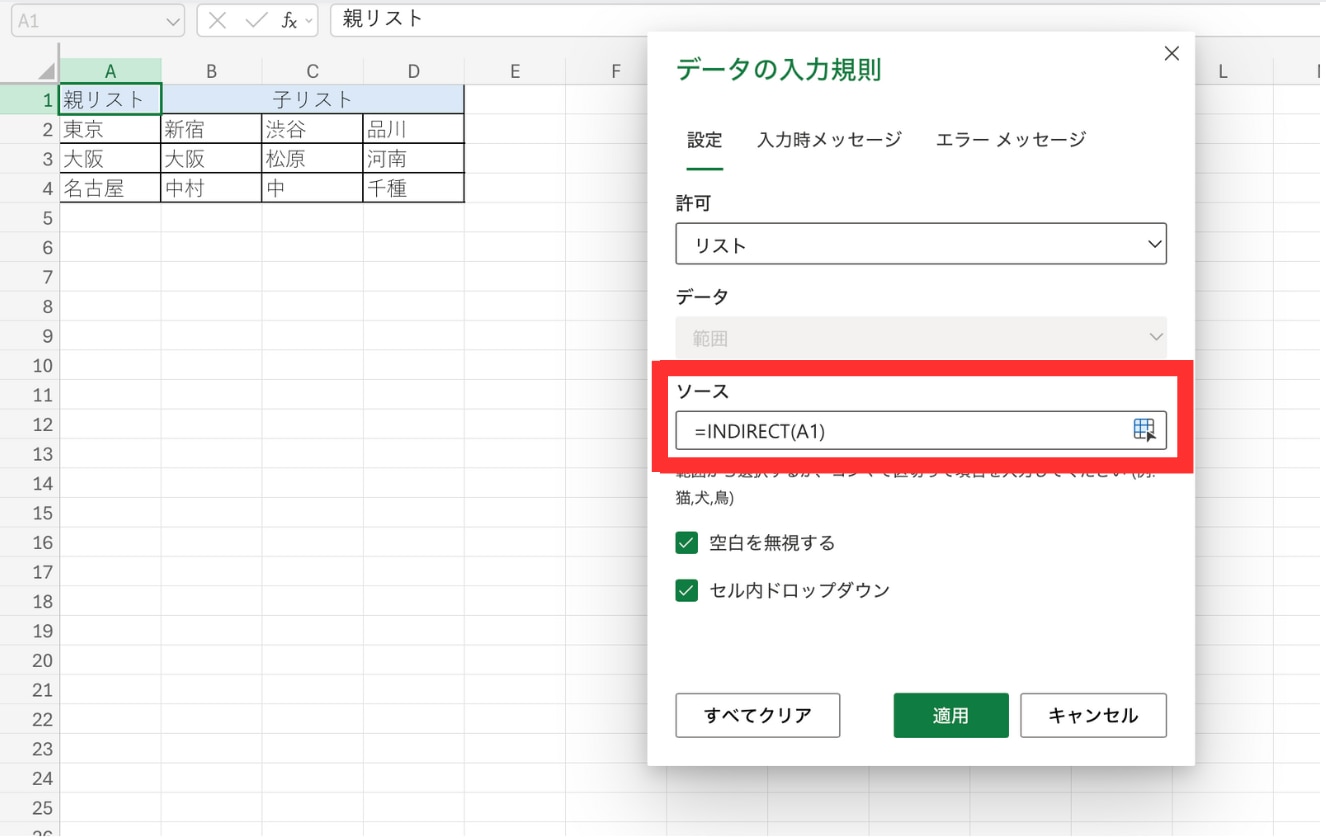Viewport: 1326px width, 838px height.
Task: Click the すべてクリア button
Action: (x=757, y=715)
